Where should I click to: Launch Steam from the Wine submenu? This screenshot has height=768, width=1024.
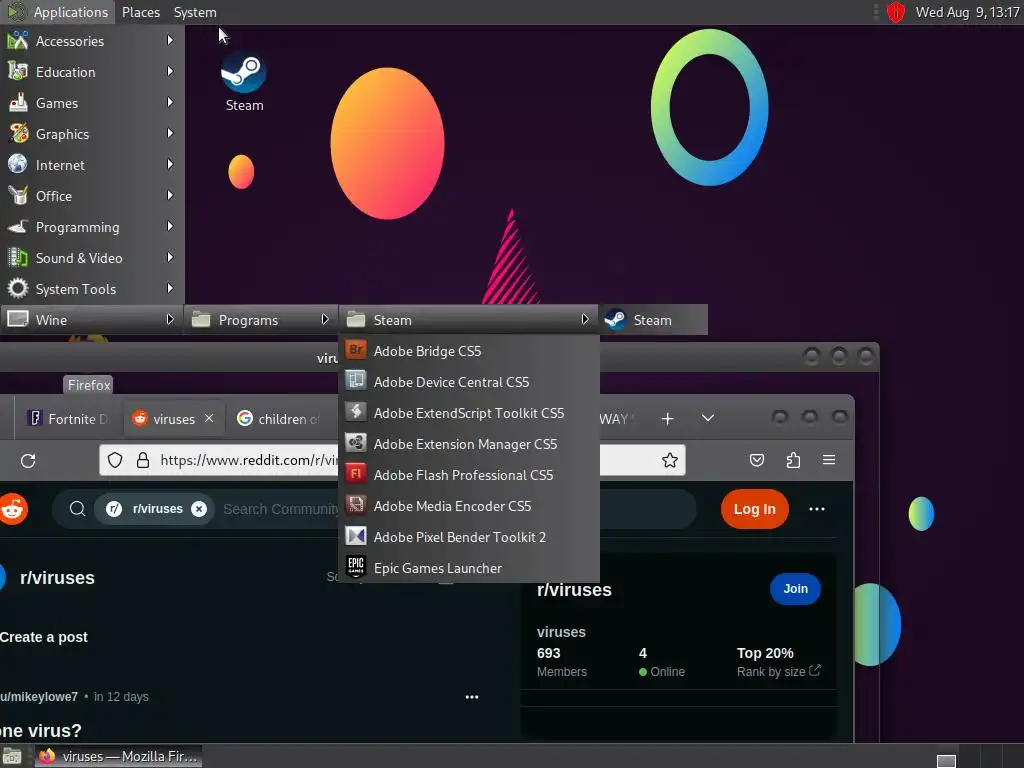[x=652, y=320]
